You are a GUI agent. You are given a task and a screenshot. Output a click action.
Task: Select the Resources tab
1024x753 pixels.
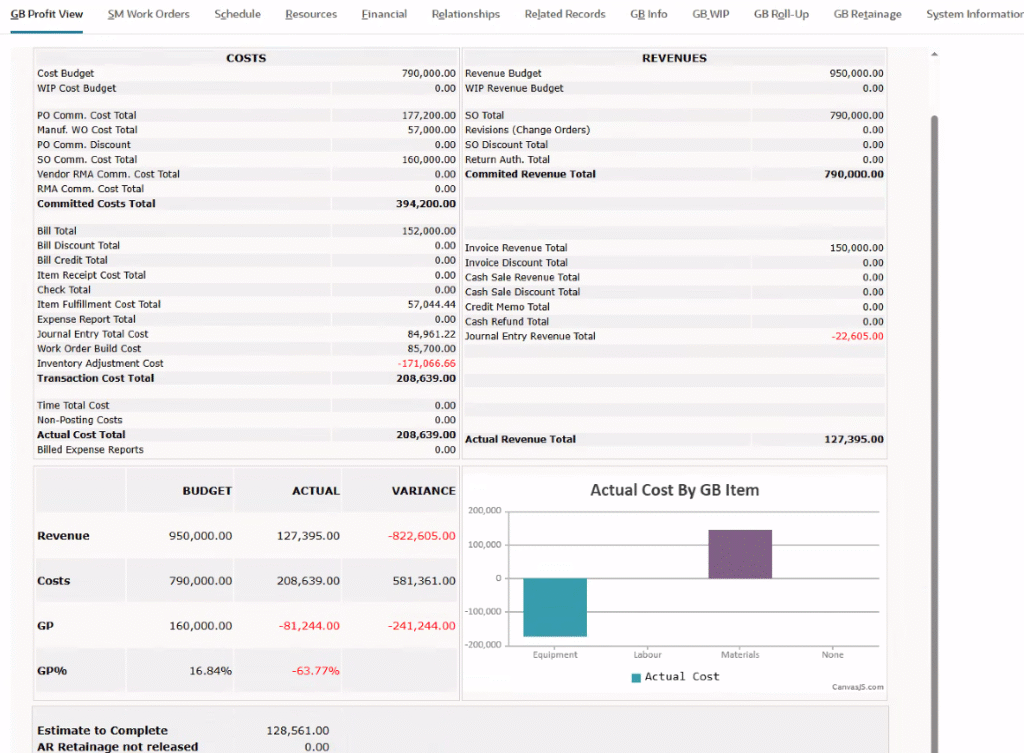coord(311,14)
